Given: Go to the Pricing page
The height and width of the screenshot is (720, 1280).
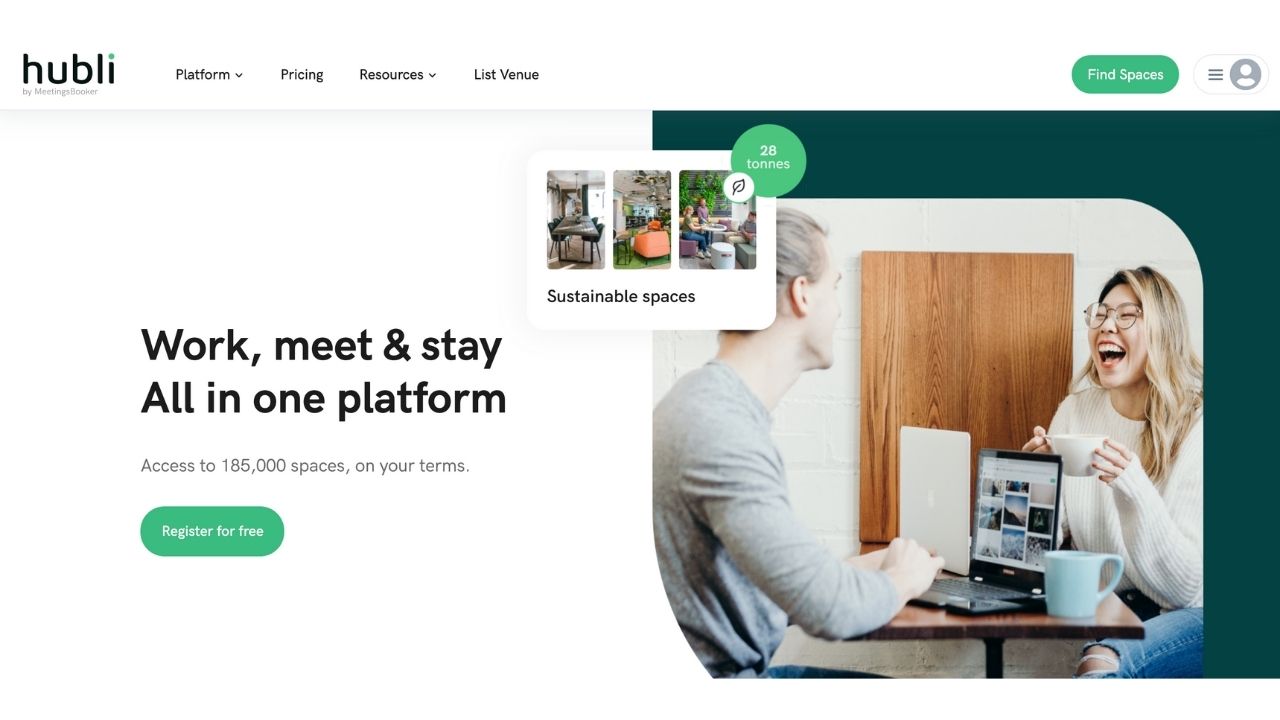Looking at the screenshot, I should click(302, 75).
